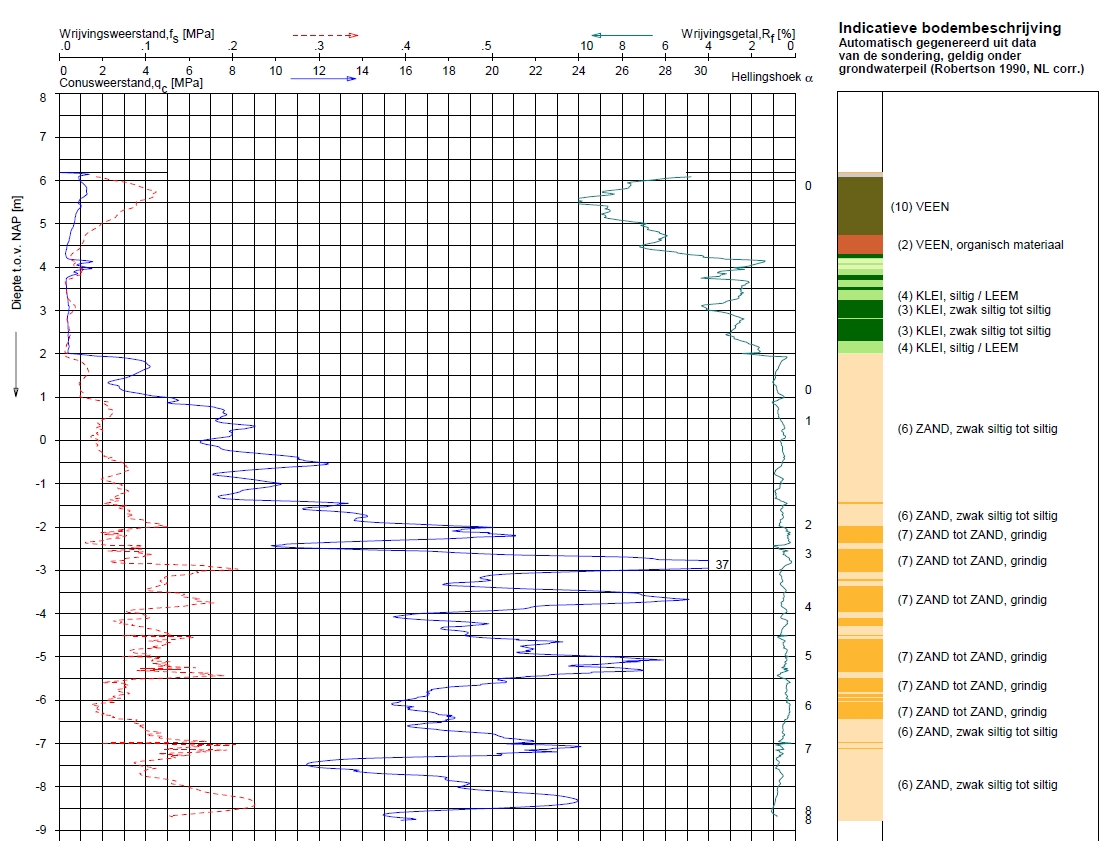Select the "(2) VEEN, organisch materiaal" label
The image size is (1110, 841).
(x=979, y=245)
